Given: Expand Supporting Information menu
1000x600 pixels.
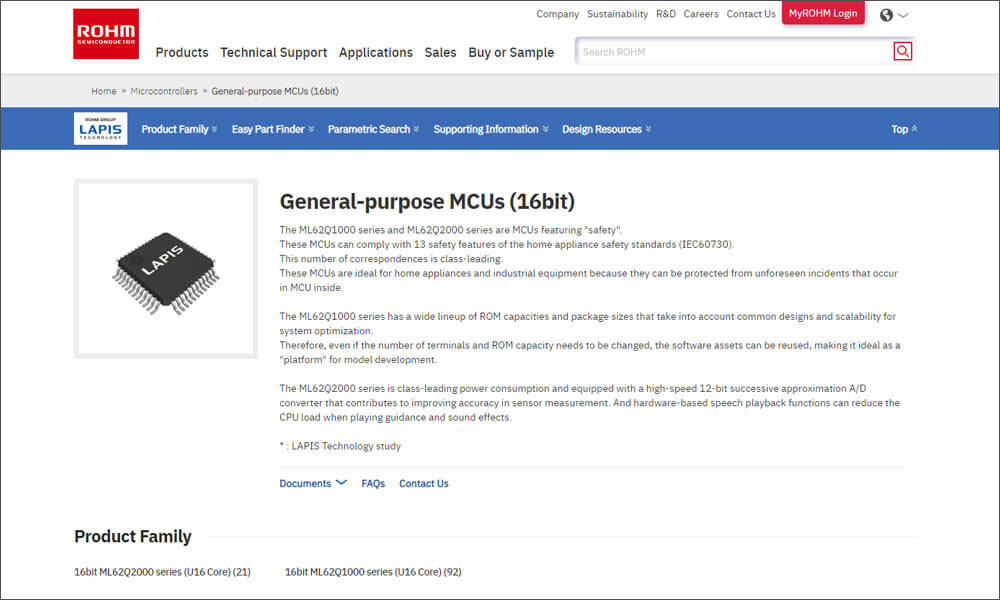Looking at the screenshot, I should [491, 129].
